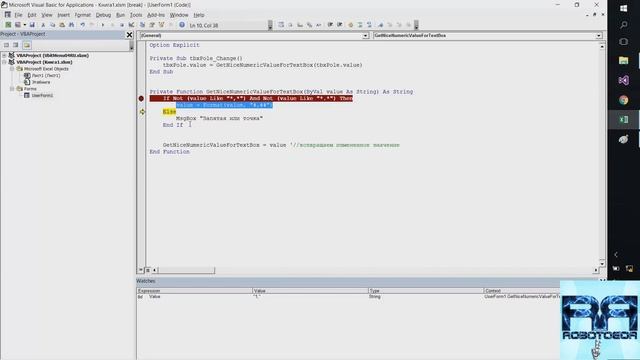Open the Window menu
Viewport: 640px width, 360px height.
179,15
